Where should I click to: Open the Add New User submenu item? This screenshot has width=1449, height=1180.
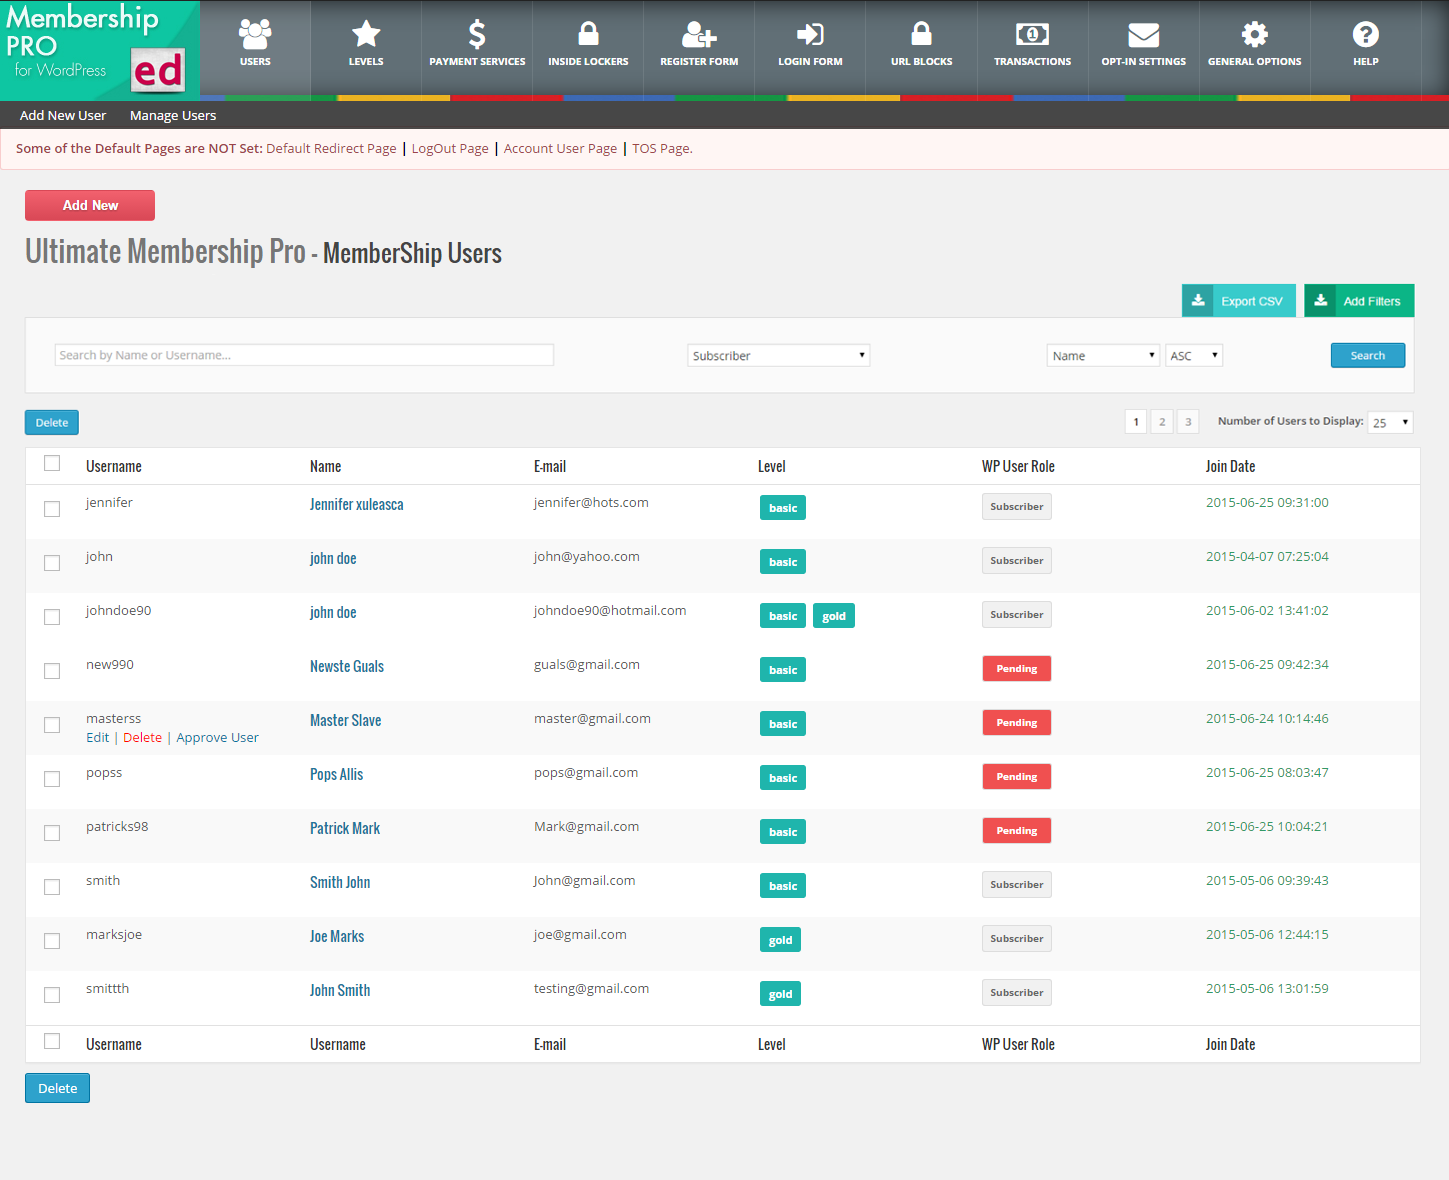click(63, 115)
